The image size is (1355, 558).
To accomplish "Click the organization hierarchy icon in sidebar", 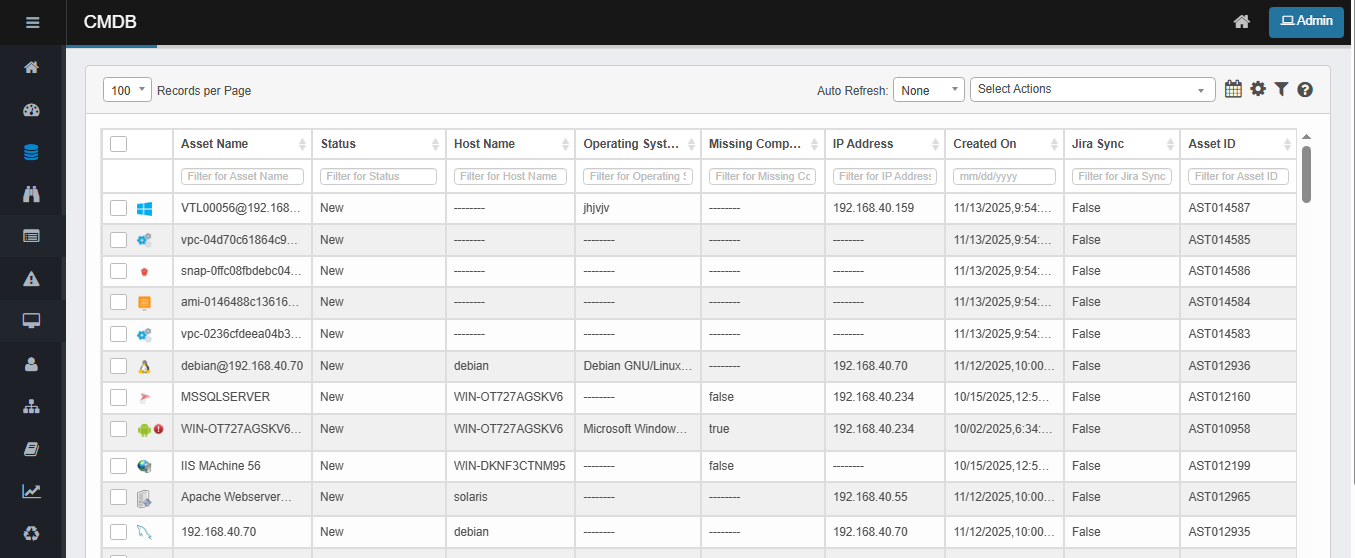I will (x=31, y=406).
